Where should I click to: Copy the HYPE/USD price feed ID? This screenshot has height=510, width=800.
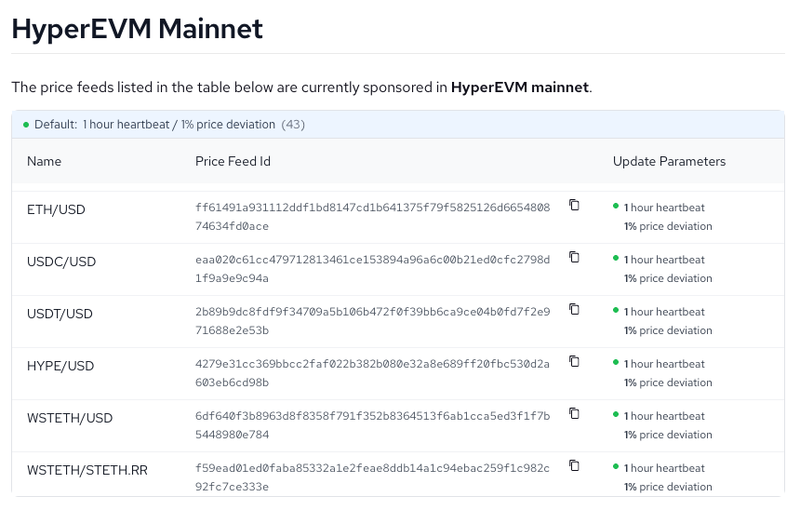pos(574,361)
